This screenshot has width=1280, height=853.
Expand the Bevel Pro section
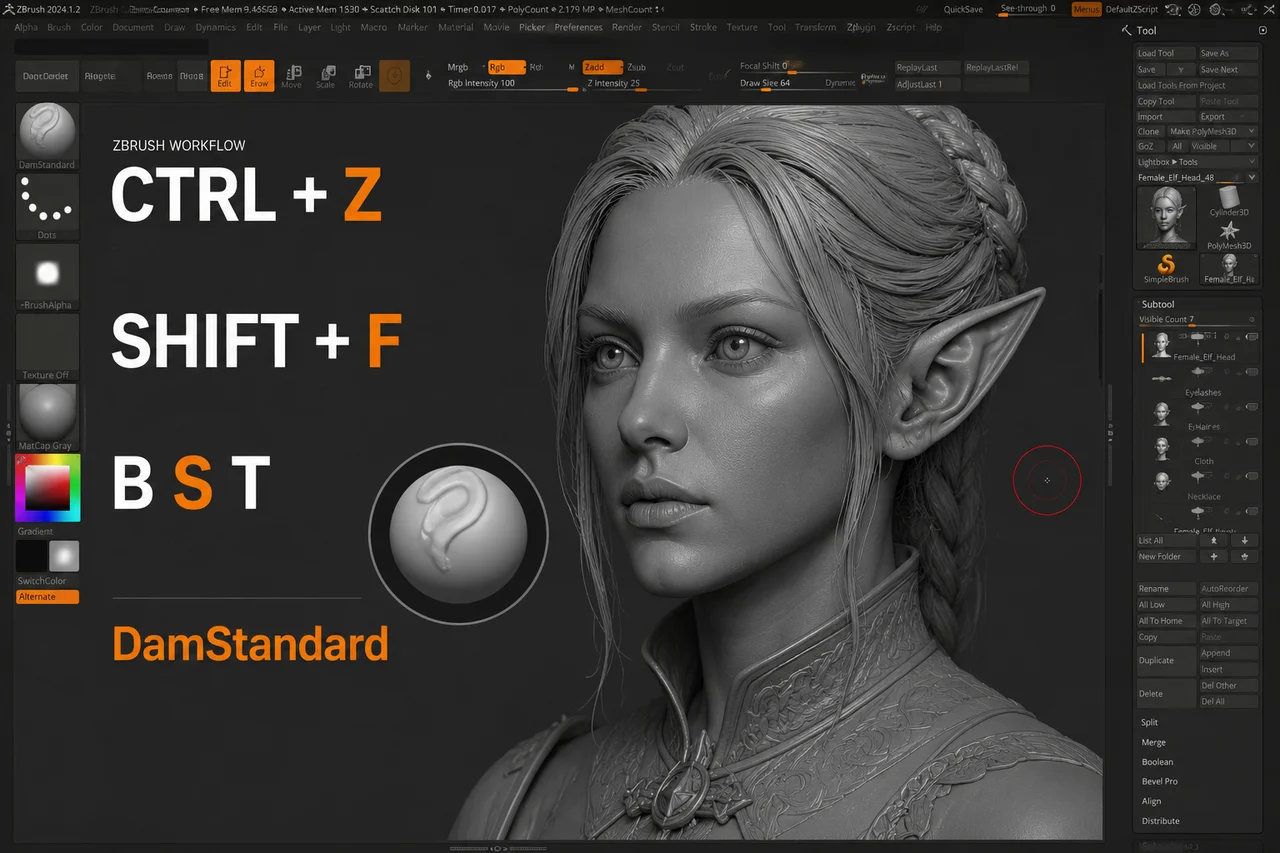click(1159, 781)
